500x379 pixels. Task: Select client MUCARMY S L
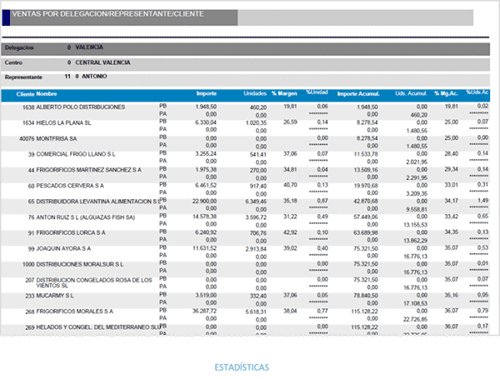point(55,296)
